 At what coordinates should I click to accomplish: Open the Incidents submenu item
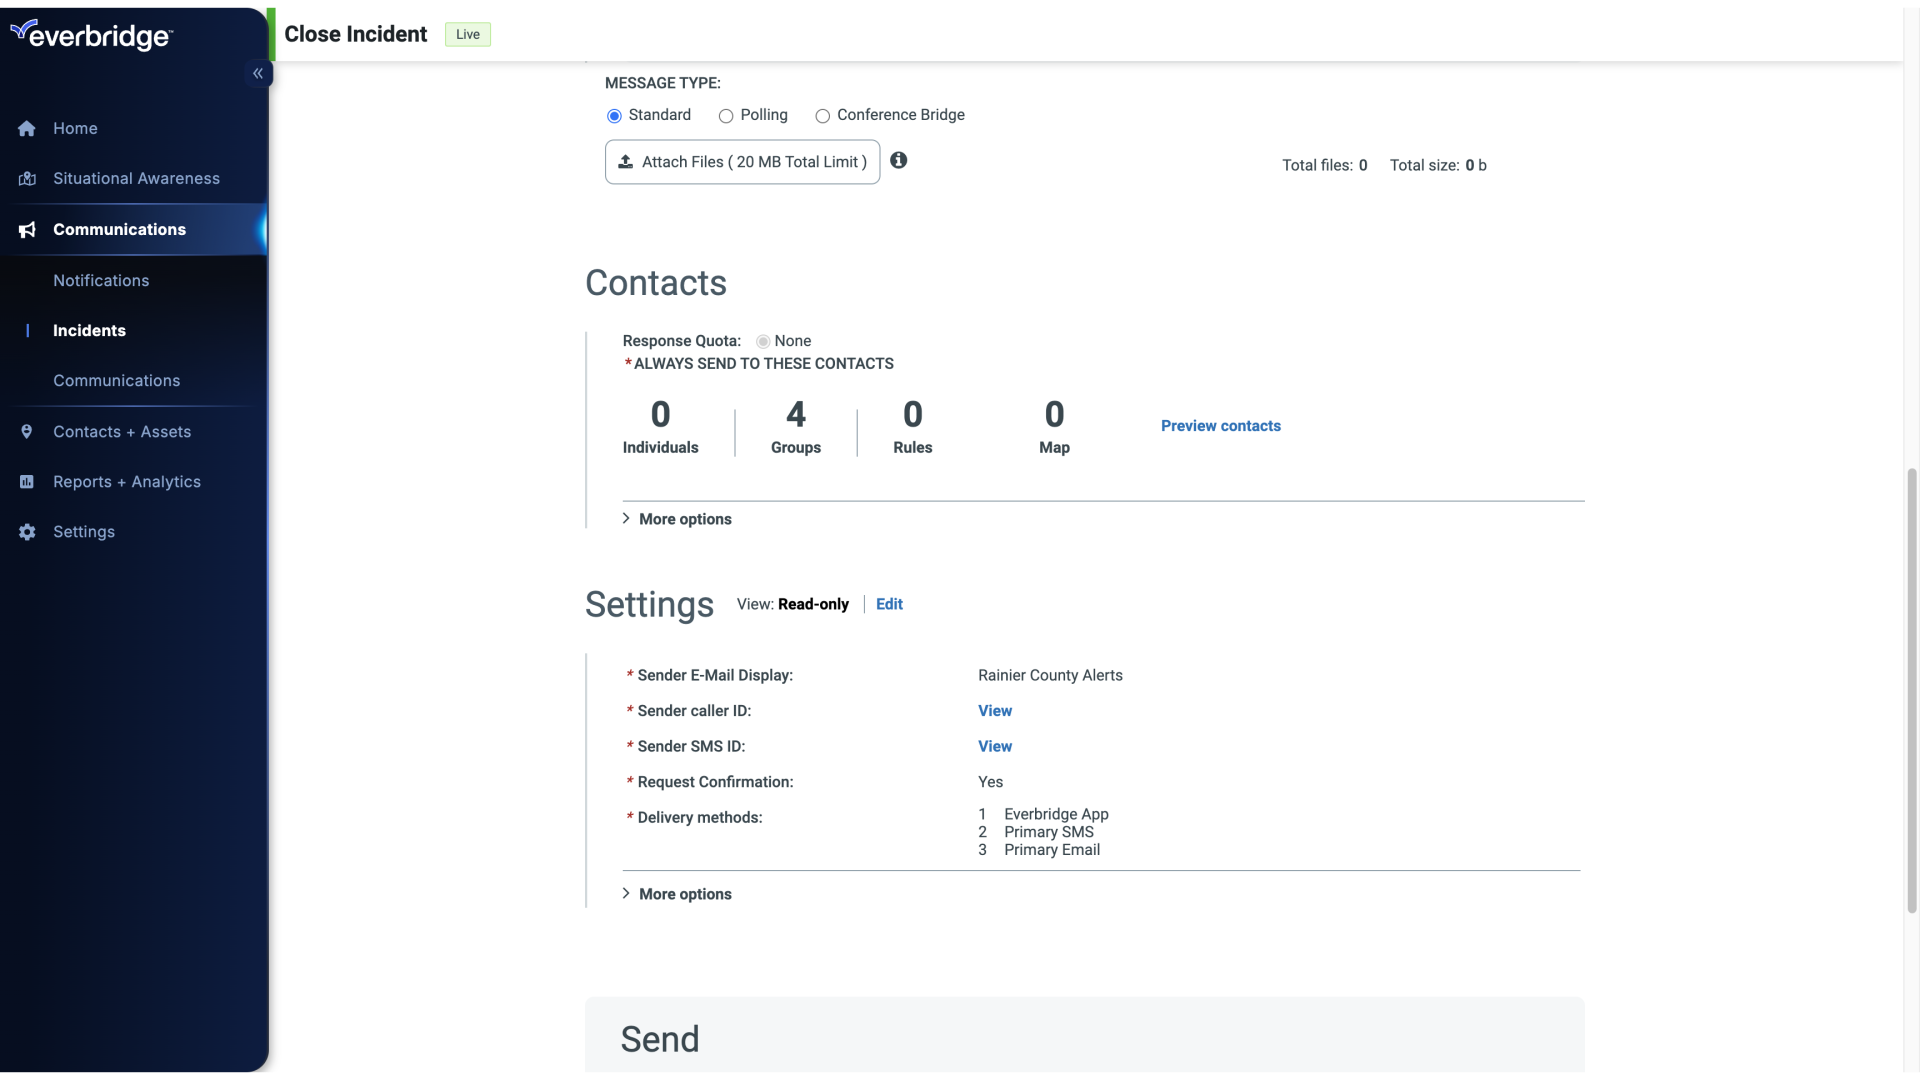(89, 331)
